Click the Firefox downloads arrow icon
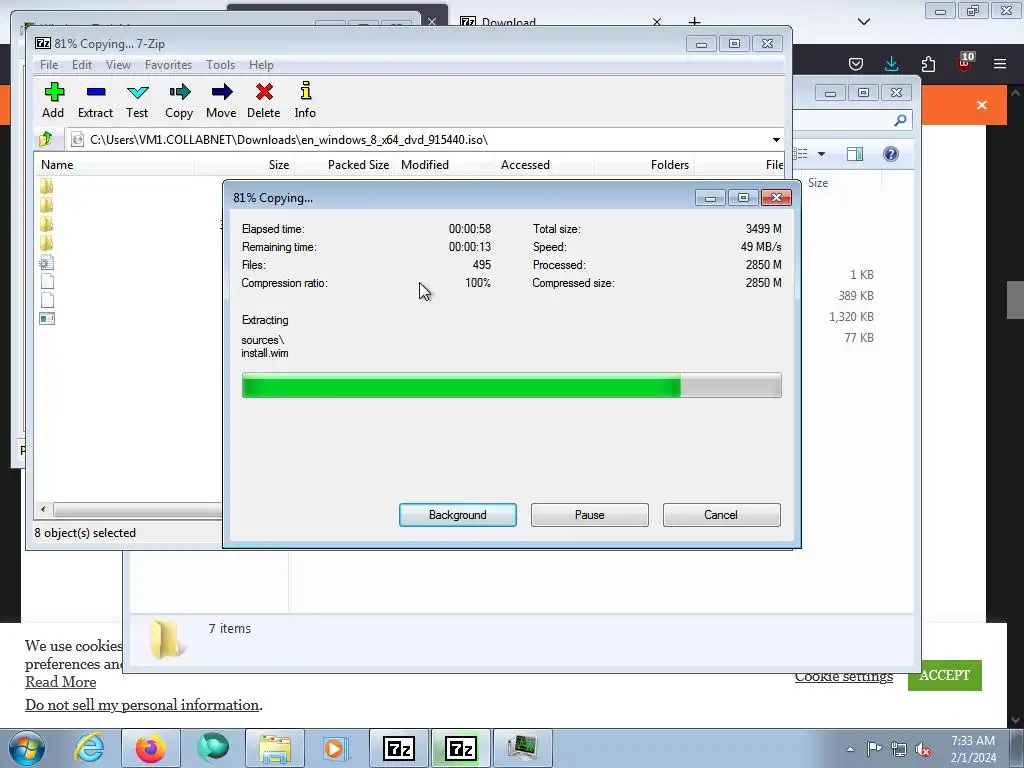This screenshot has height=768, width=1024. [891, 64]
